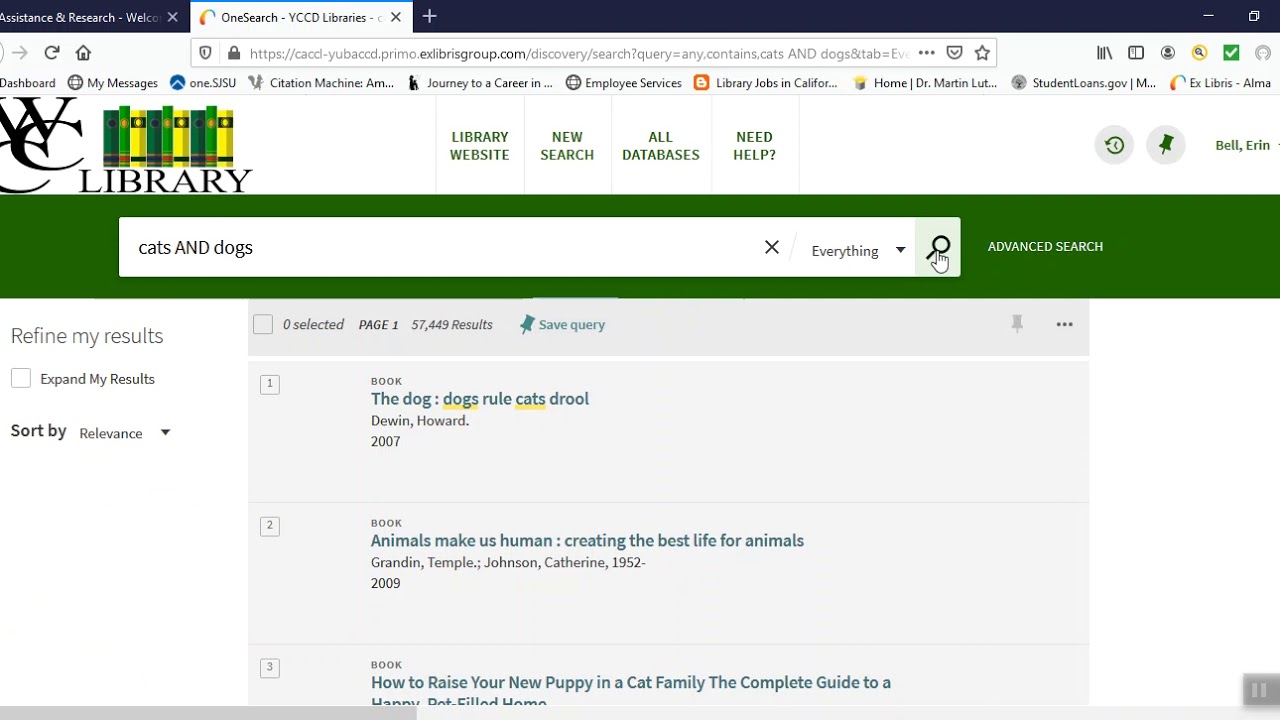Screen dimensions: 1280x720
Task: Bookmark this page star icon
Action: pos(982,53)
